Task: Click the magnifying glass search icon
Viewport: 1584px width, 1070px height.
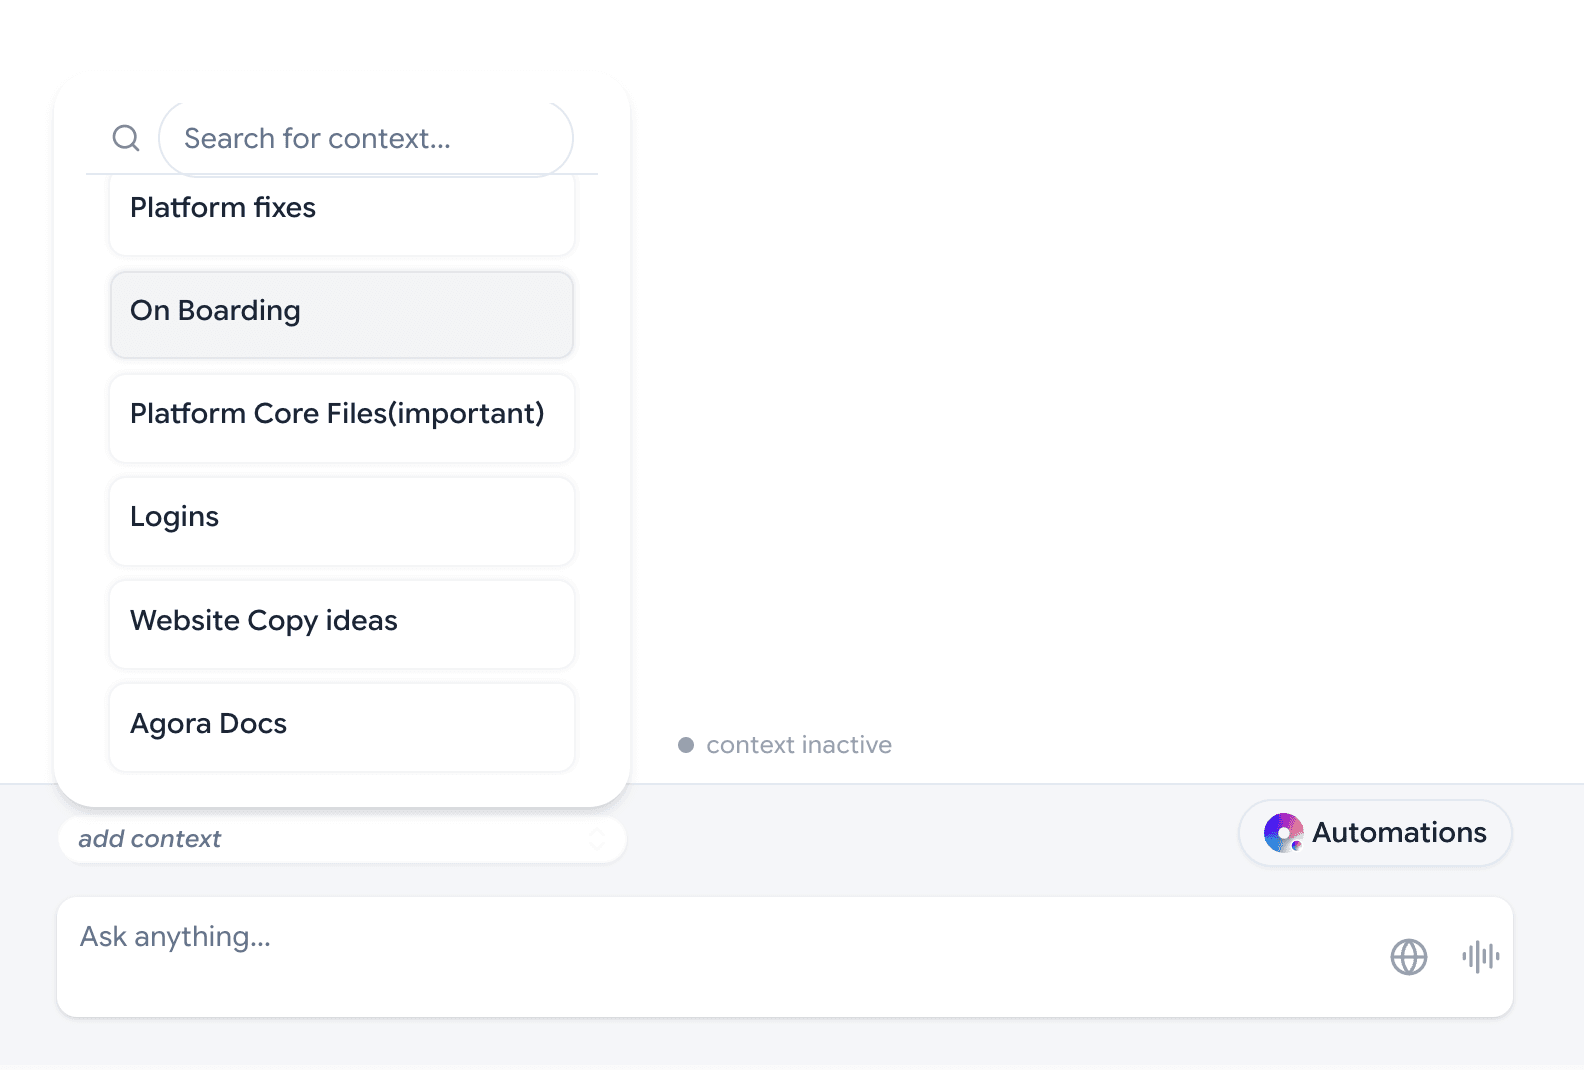Action: click(x=126, y=138)
